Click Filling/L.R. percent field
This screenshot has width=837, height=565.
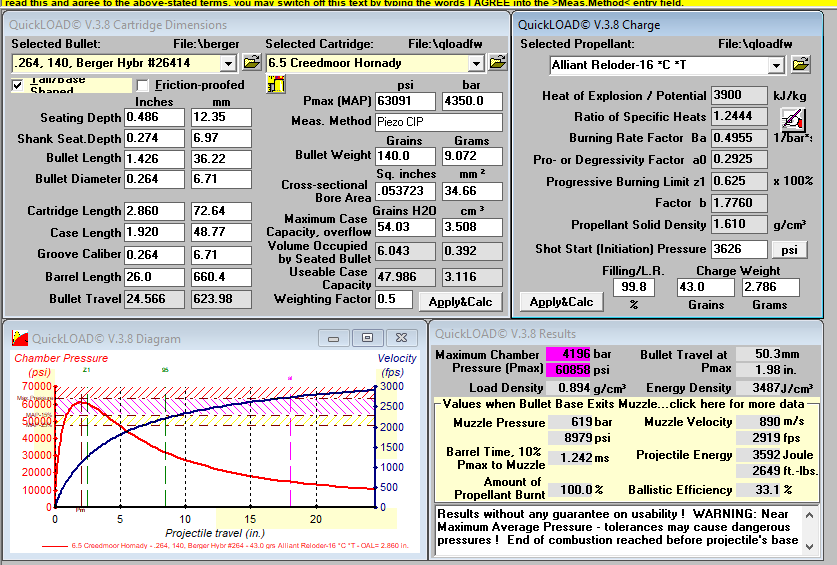634,287
